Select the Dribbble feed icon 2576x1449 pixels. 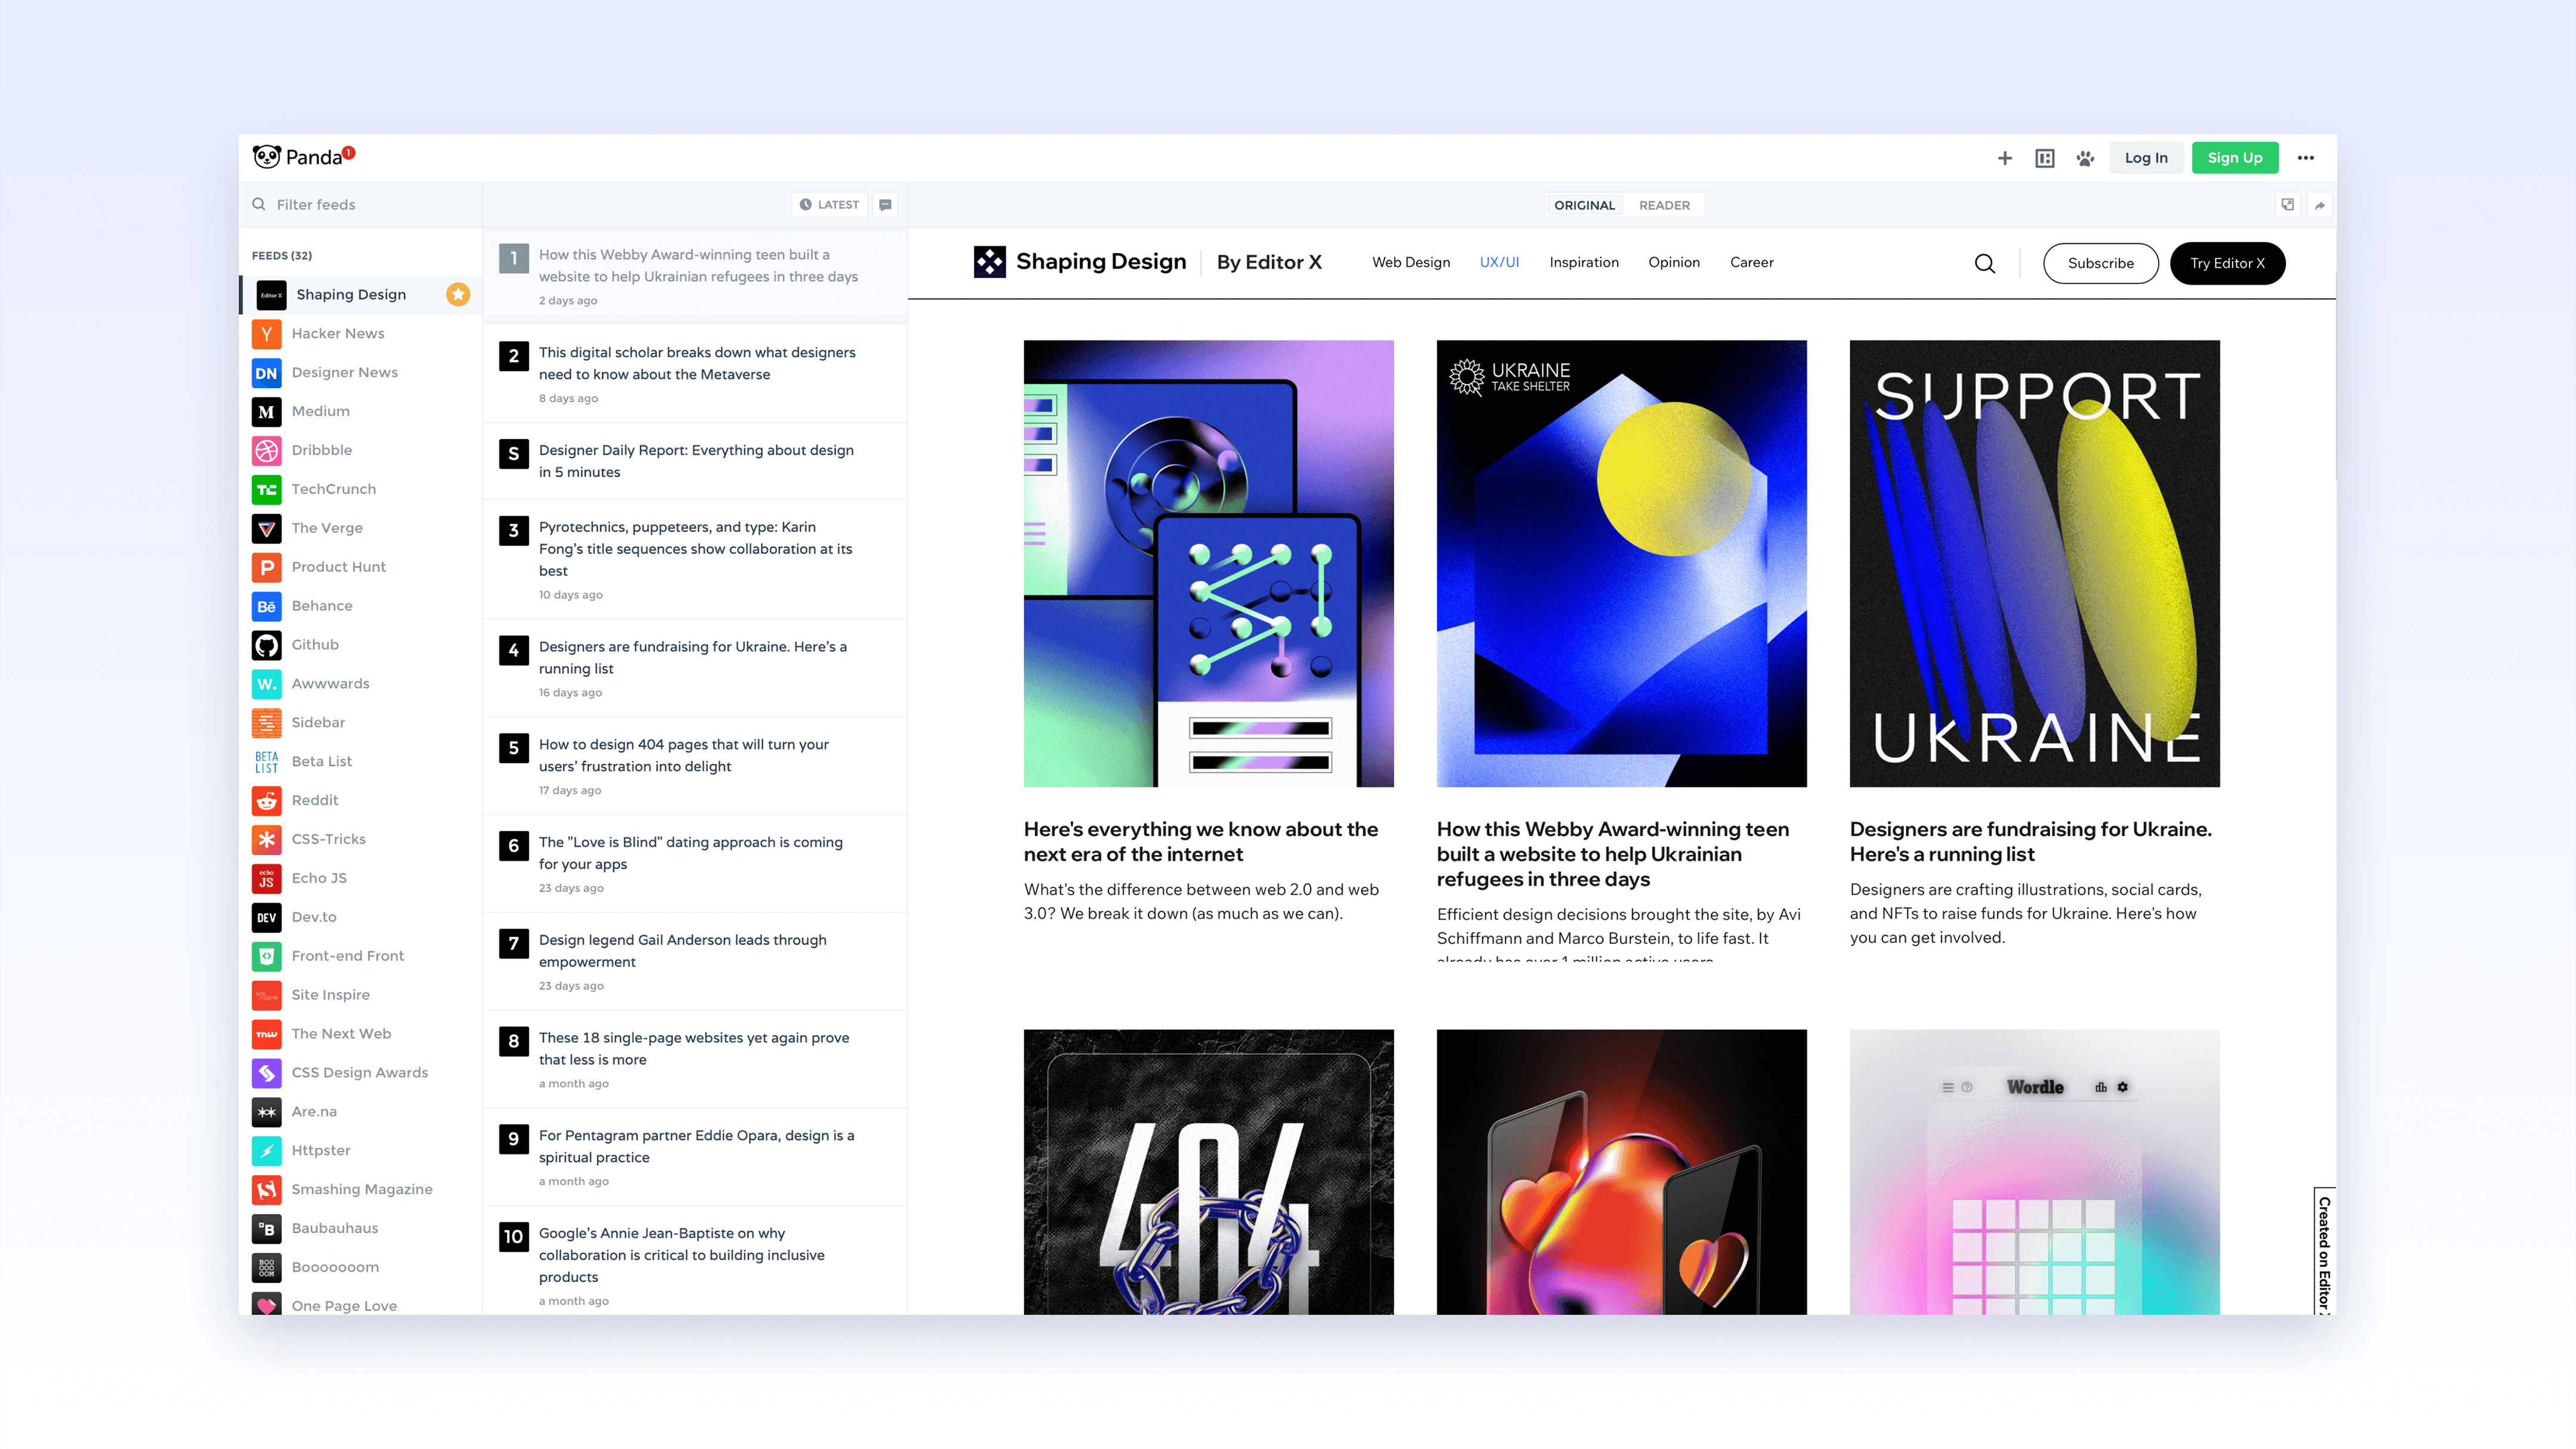[266, 450]
